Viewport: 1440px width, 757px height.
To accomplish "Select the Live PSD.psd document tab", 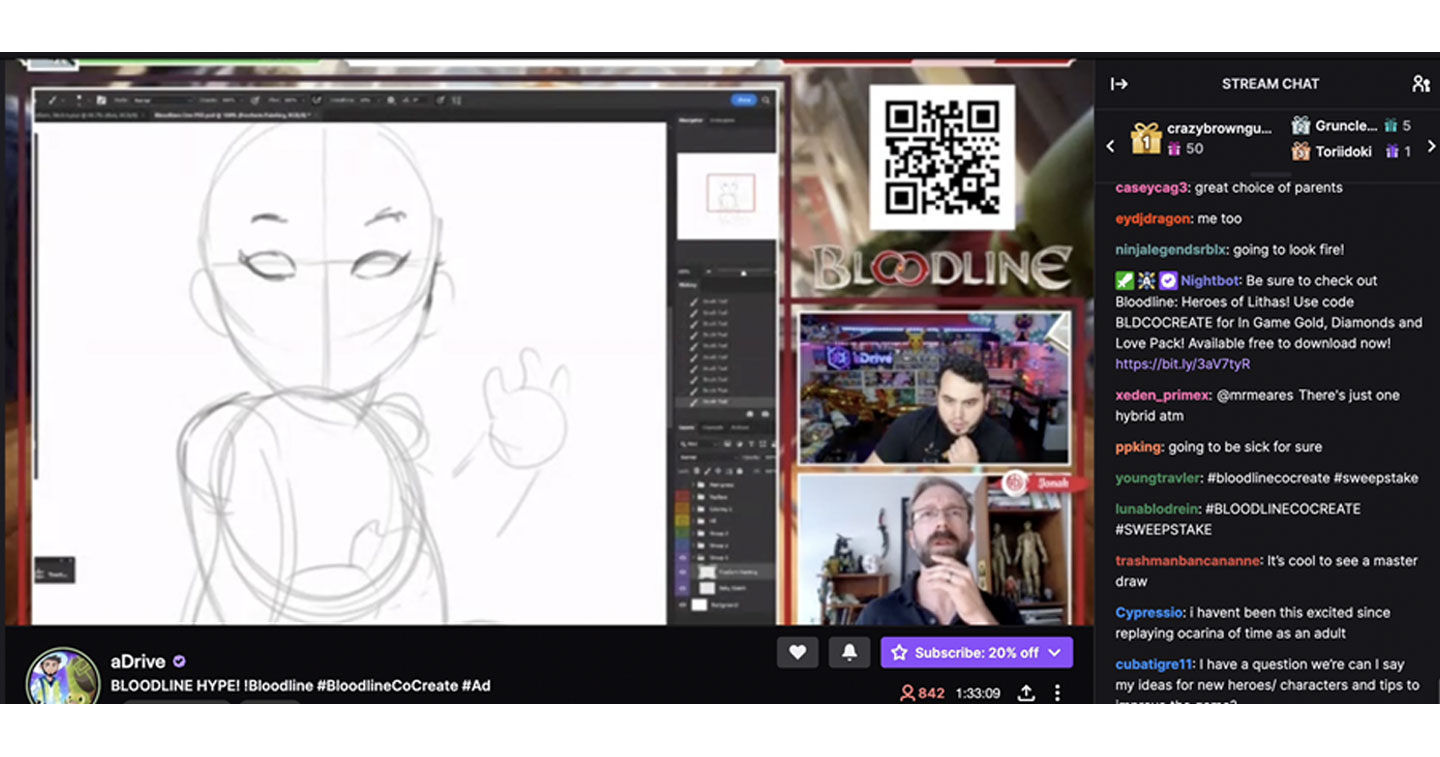I will 233,114.
